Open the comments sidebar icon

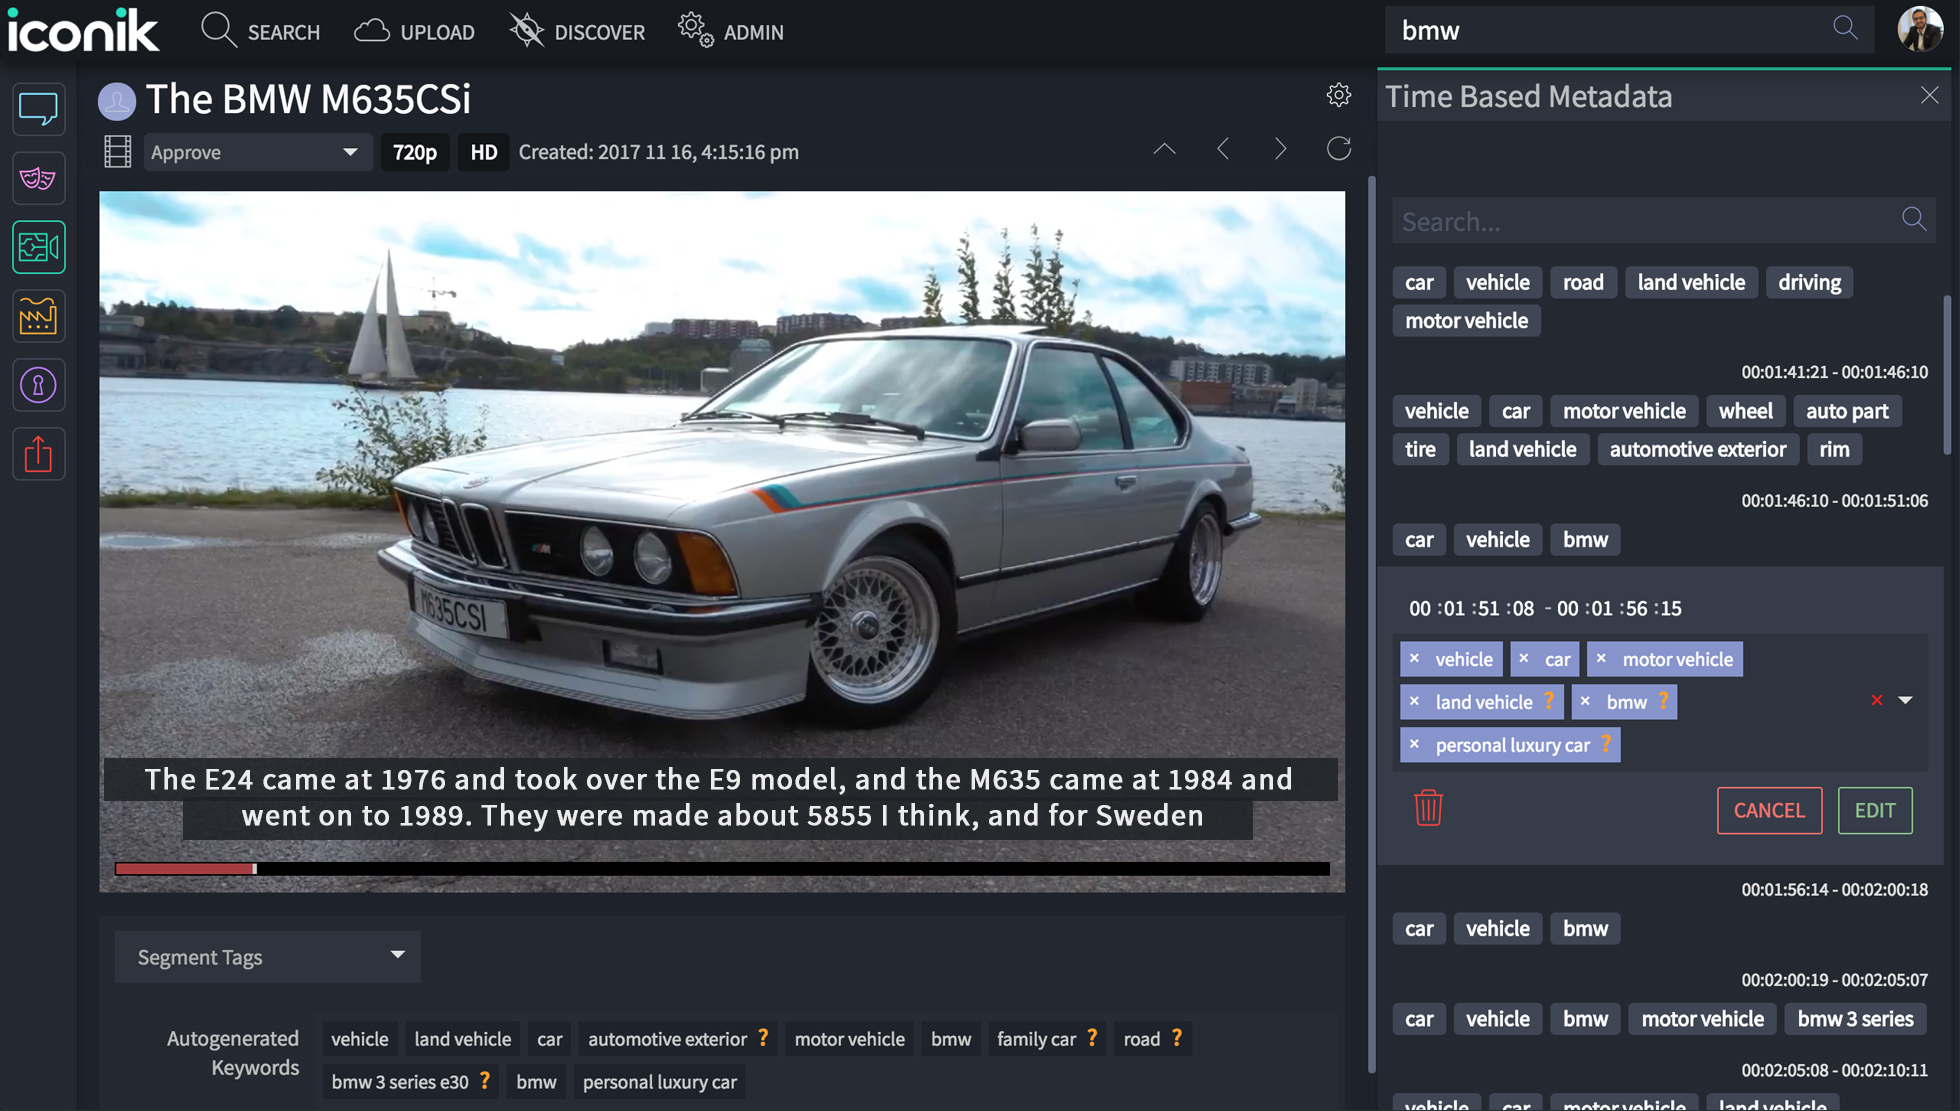pos(39,109)
